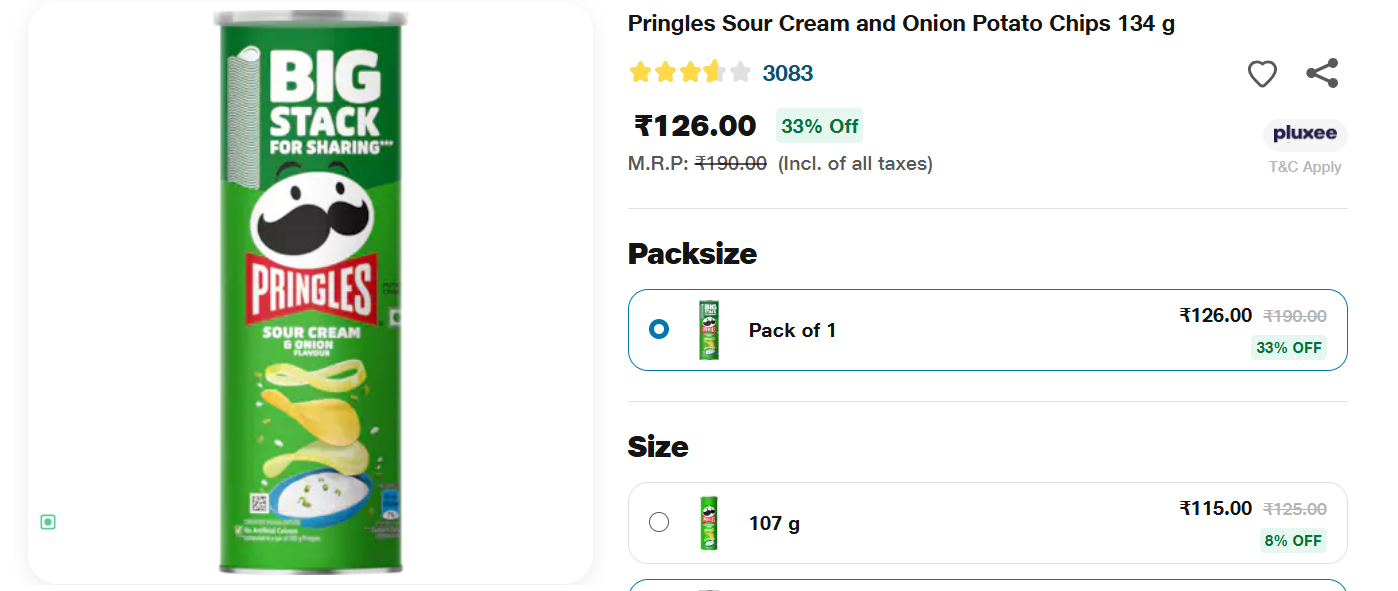The height and width of the screenshot is (591, 1398).
Task: Click the main Pringles product image
Action: tap(310, 292)
